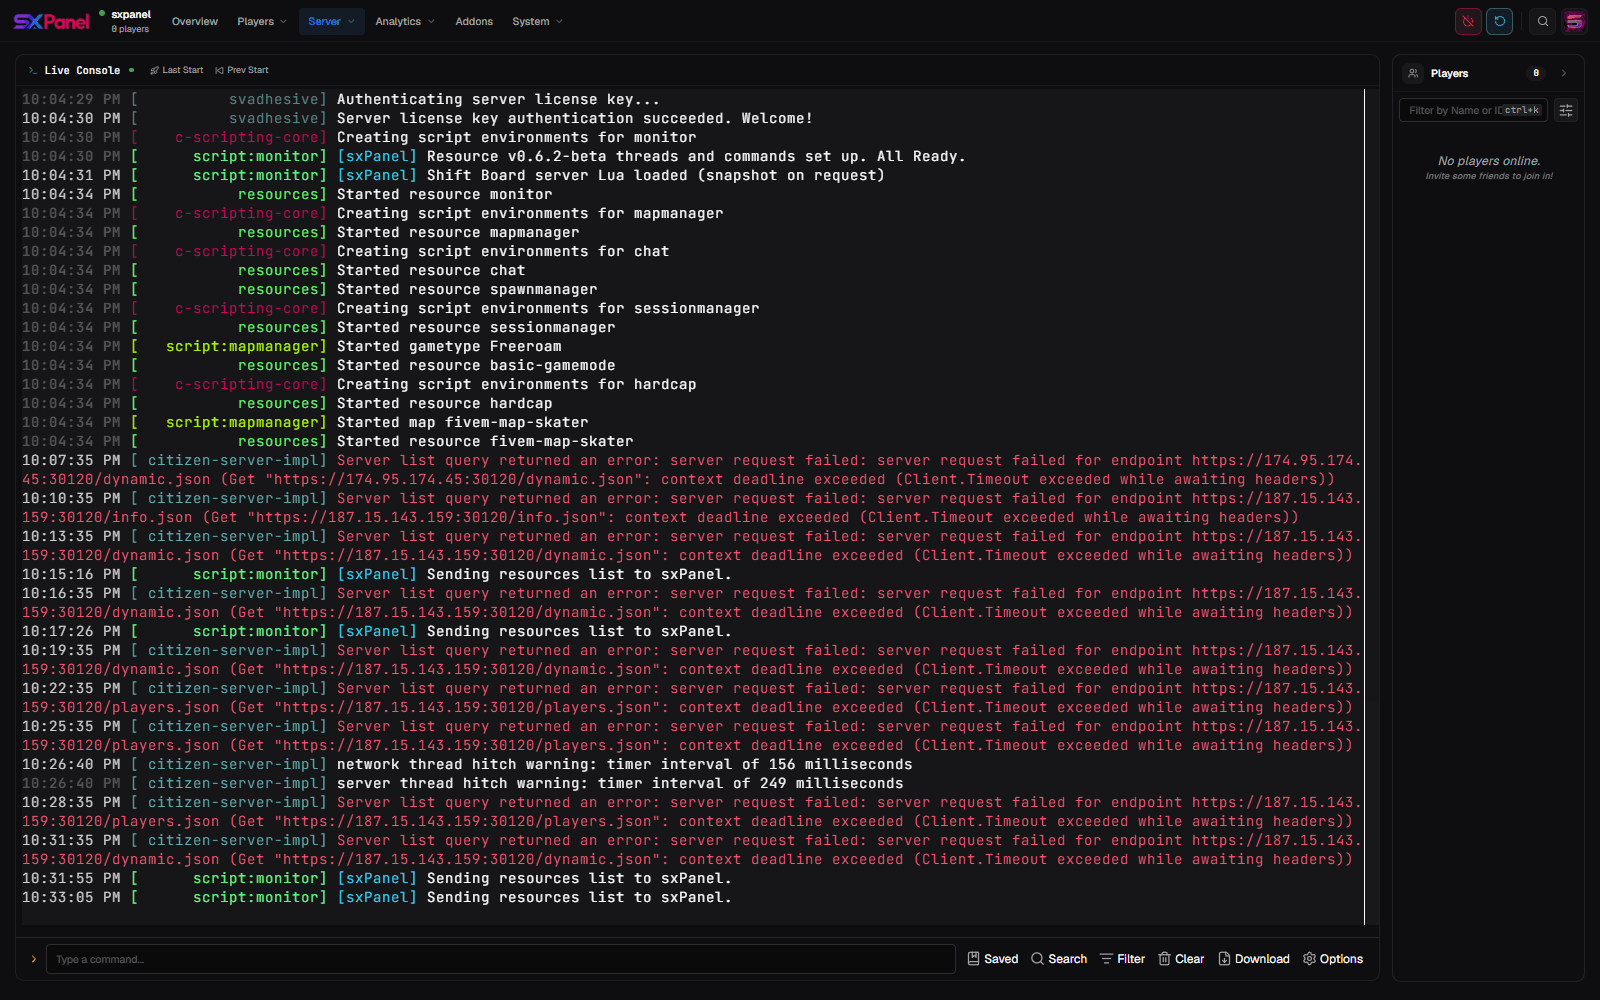
Task: Expand the Players panel chevron
Action: coord(1564,73)
